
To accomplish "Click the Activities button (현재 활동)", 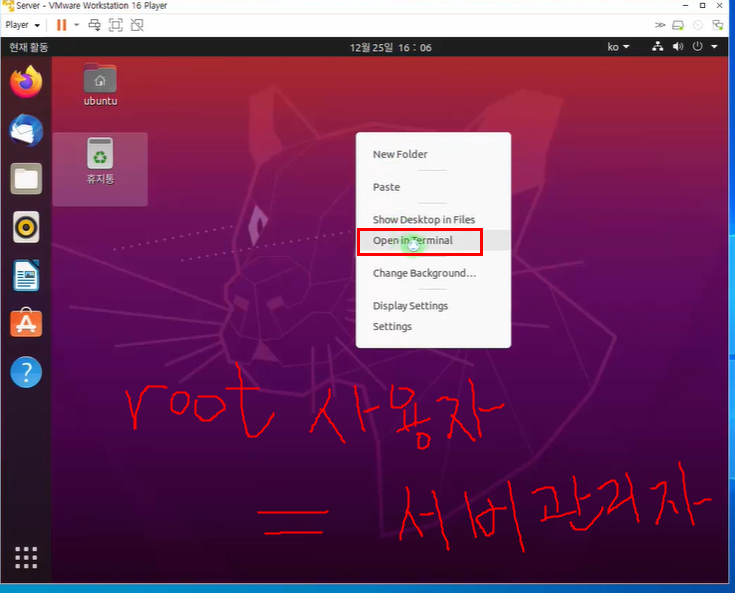I will click(29, 47).
